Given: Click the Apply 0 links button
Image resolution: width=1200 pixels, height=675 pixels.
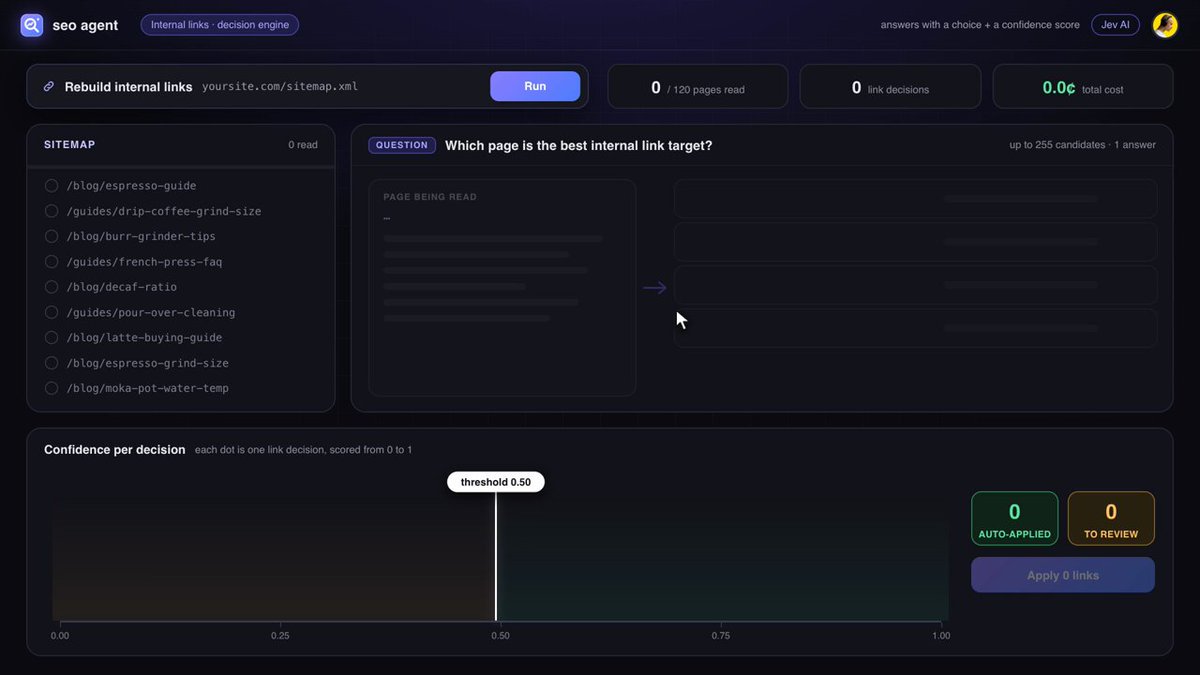Looking at the screenshot, I should pyautogui.click(x=1063, y=575).
